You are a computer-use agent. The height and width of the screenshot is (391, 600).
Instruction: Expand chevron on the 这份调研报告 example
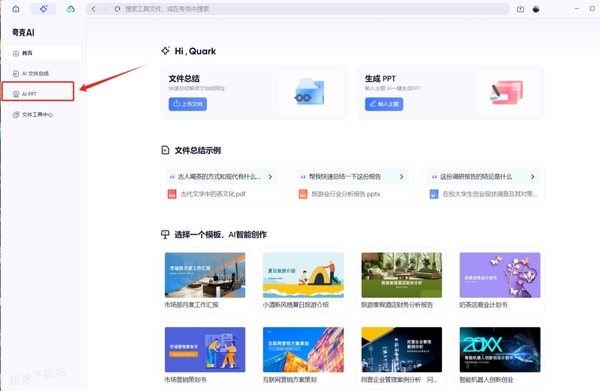coord(532,176)
